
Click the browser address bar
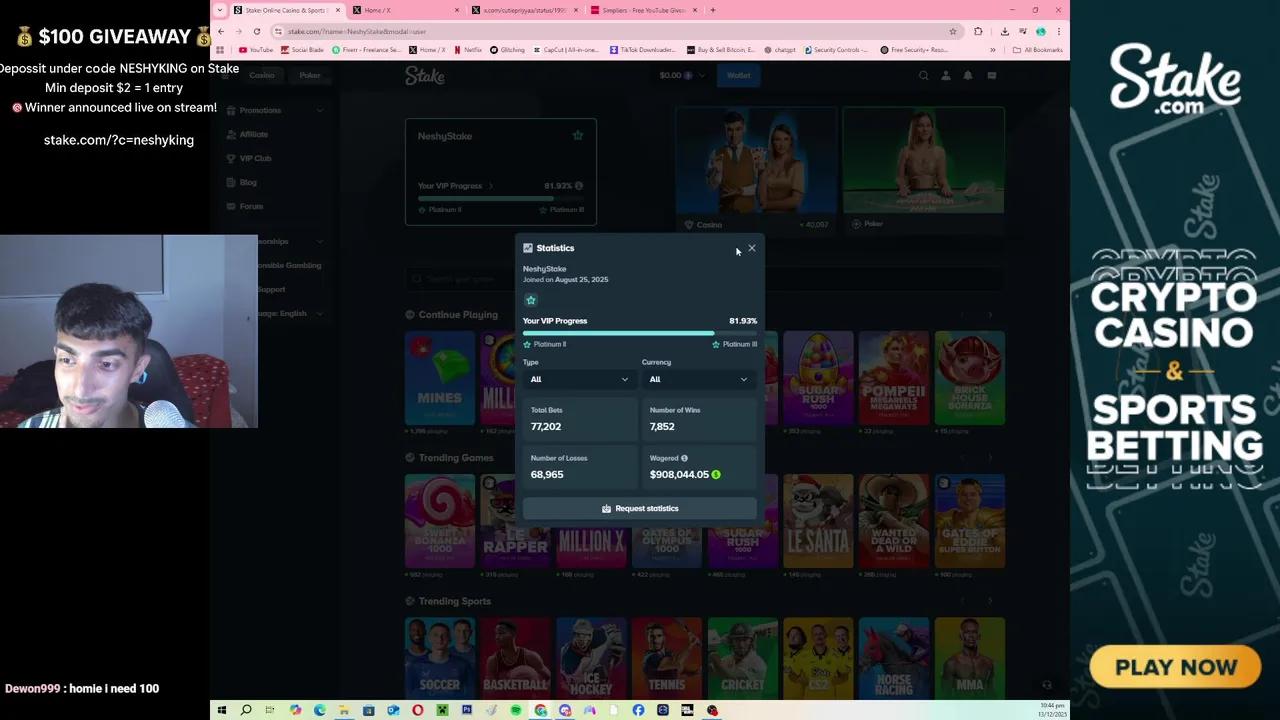coord(500,31)
